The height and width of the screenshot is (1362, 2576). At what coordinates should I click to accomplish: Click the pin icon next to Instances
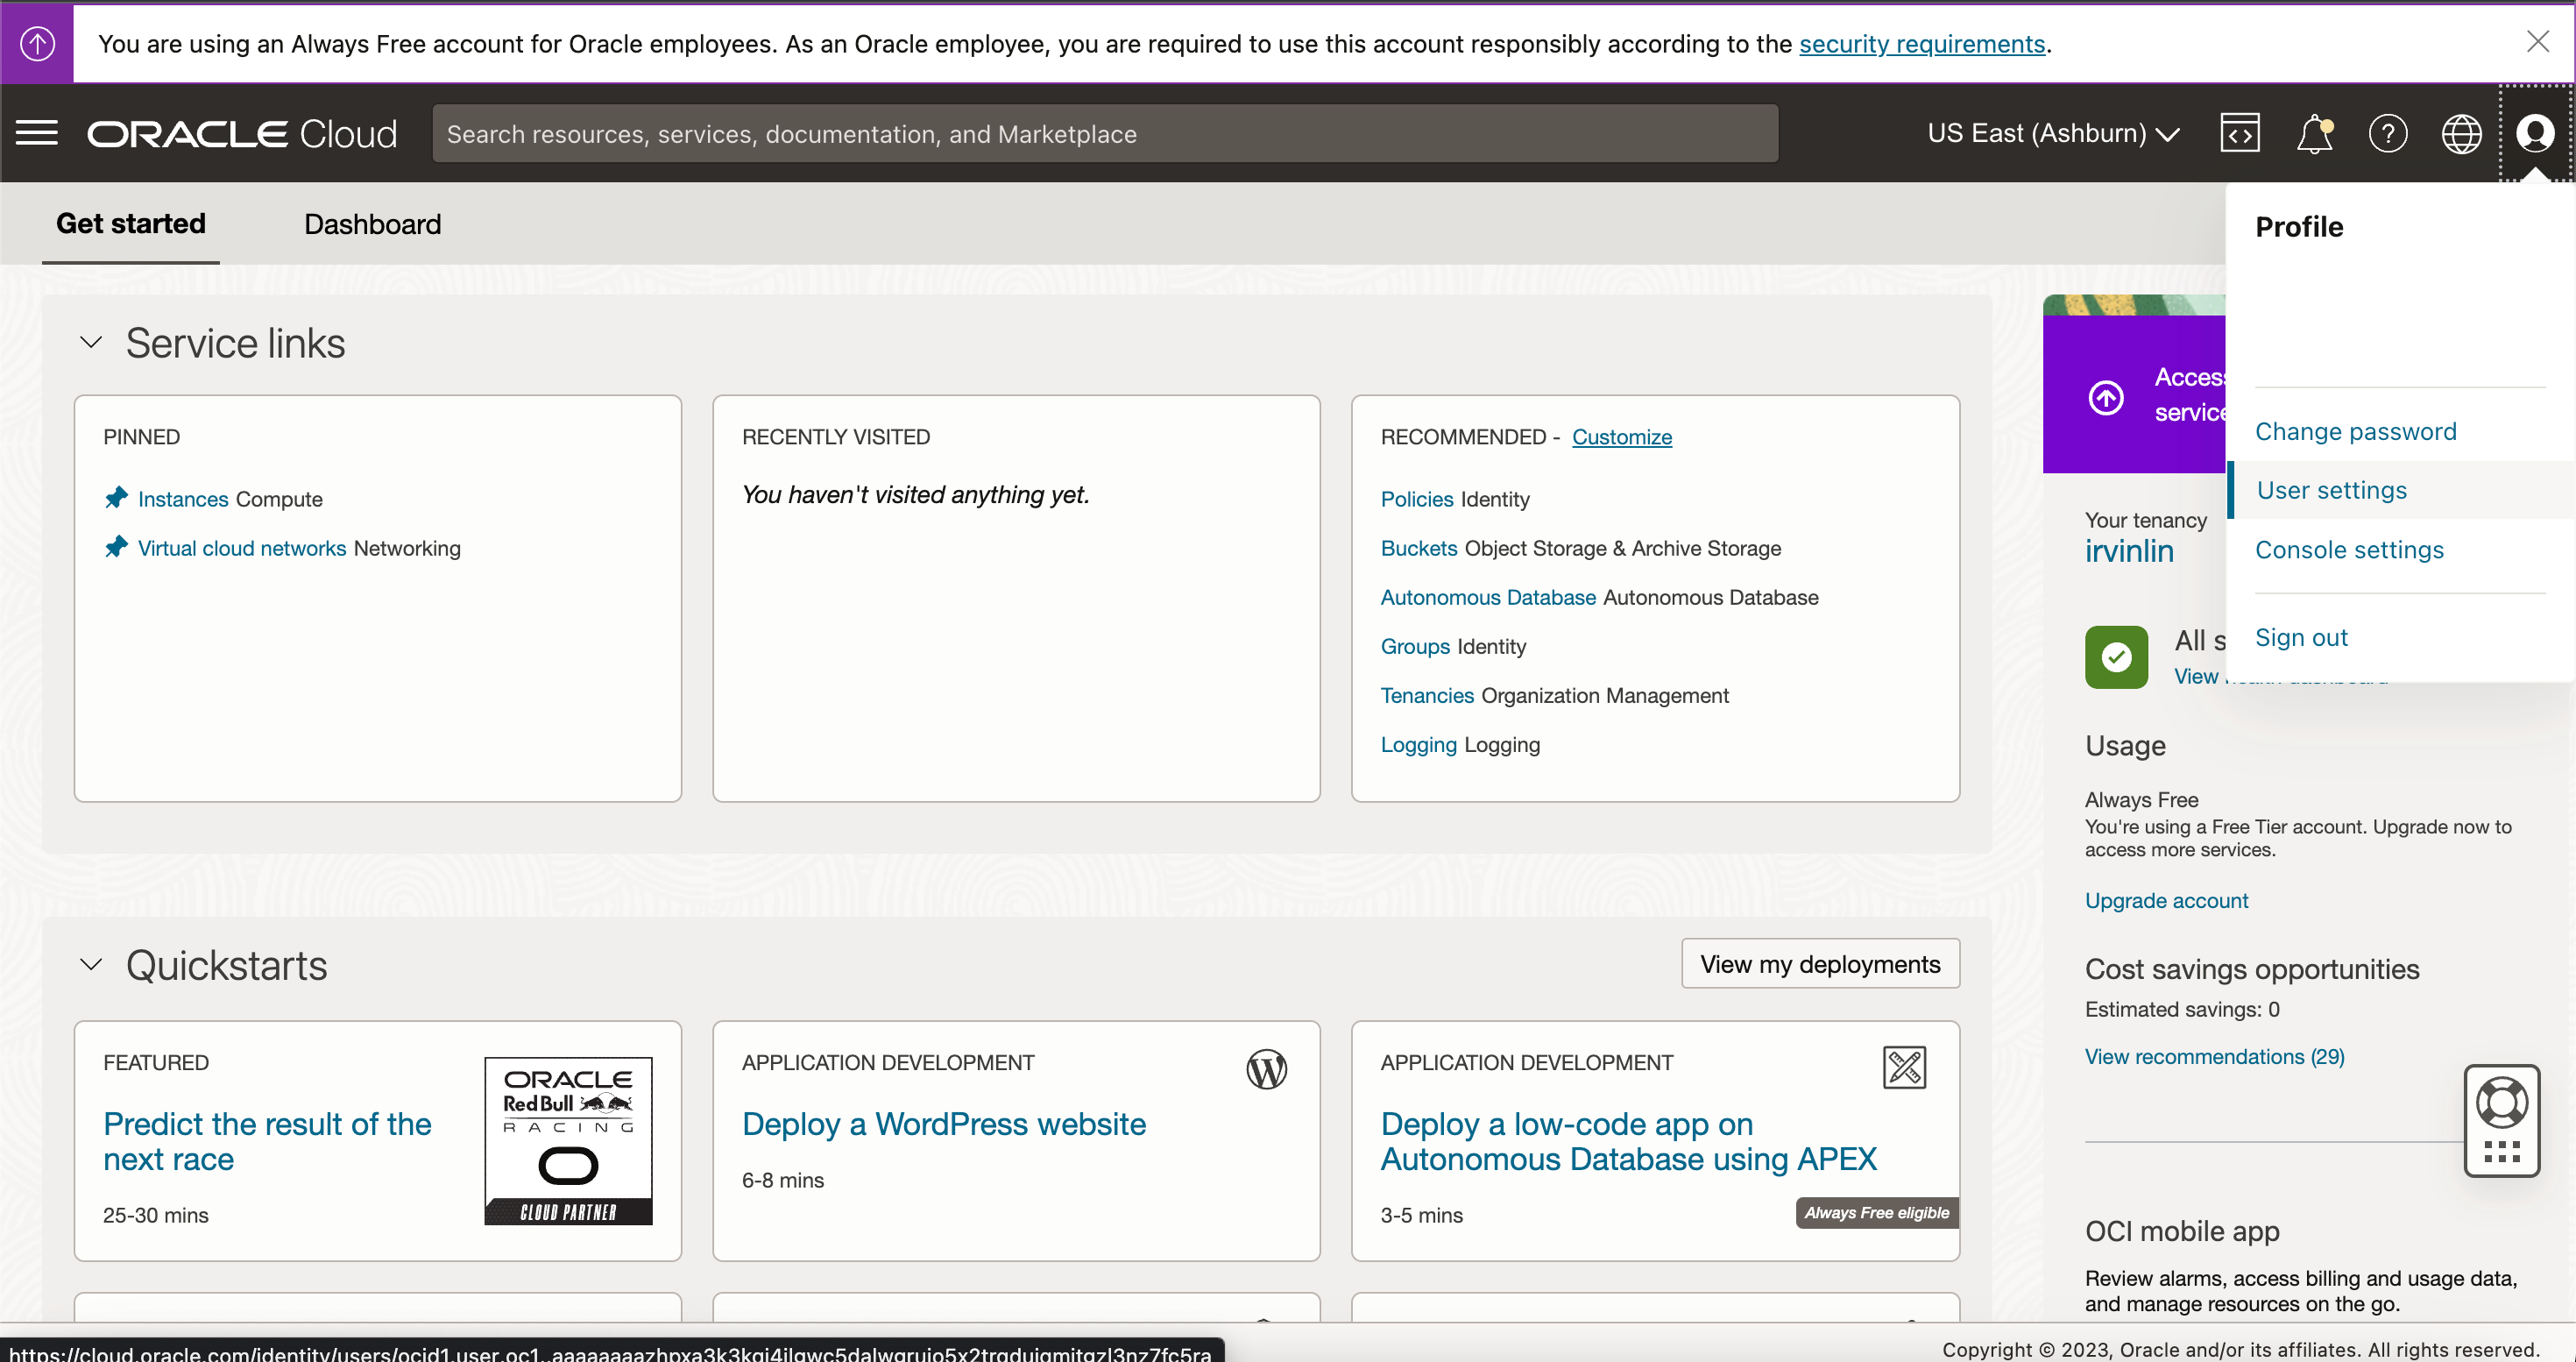[117, 497]
